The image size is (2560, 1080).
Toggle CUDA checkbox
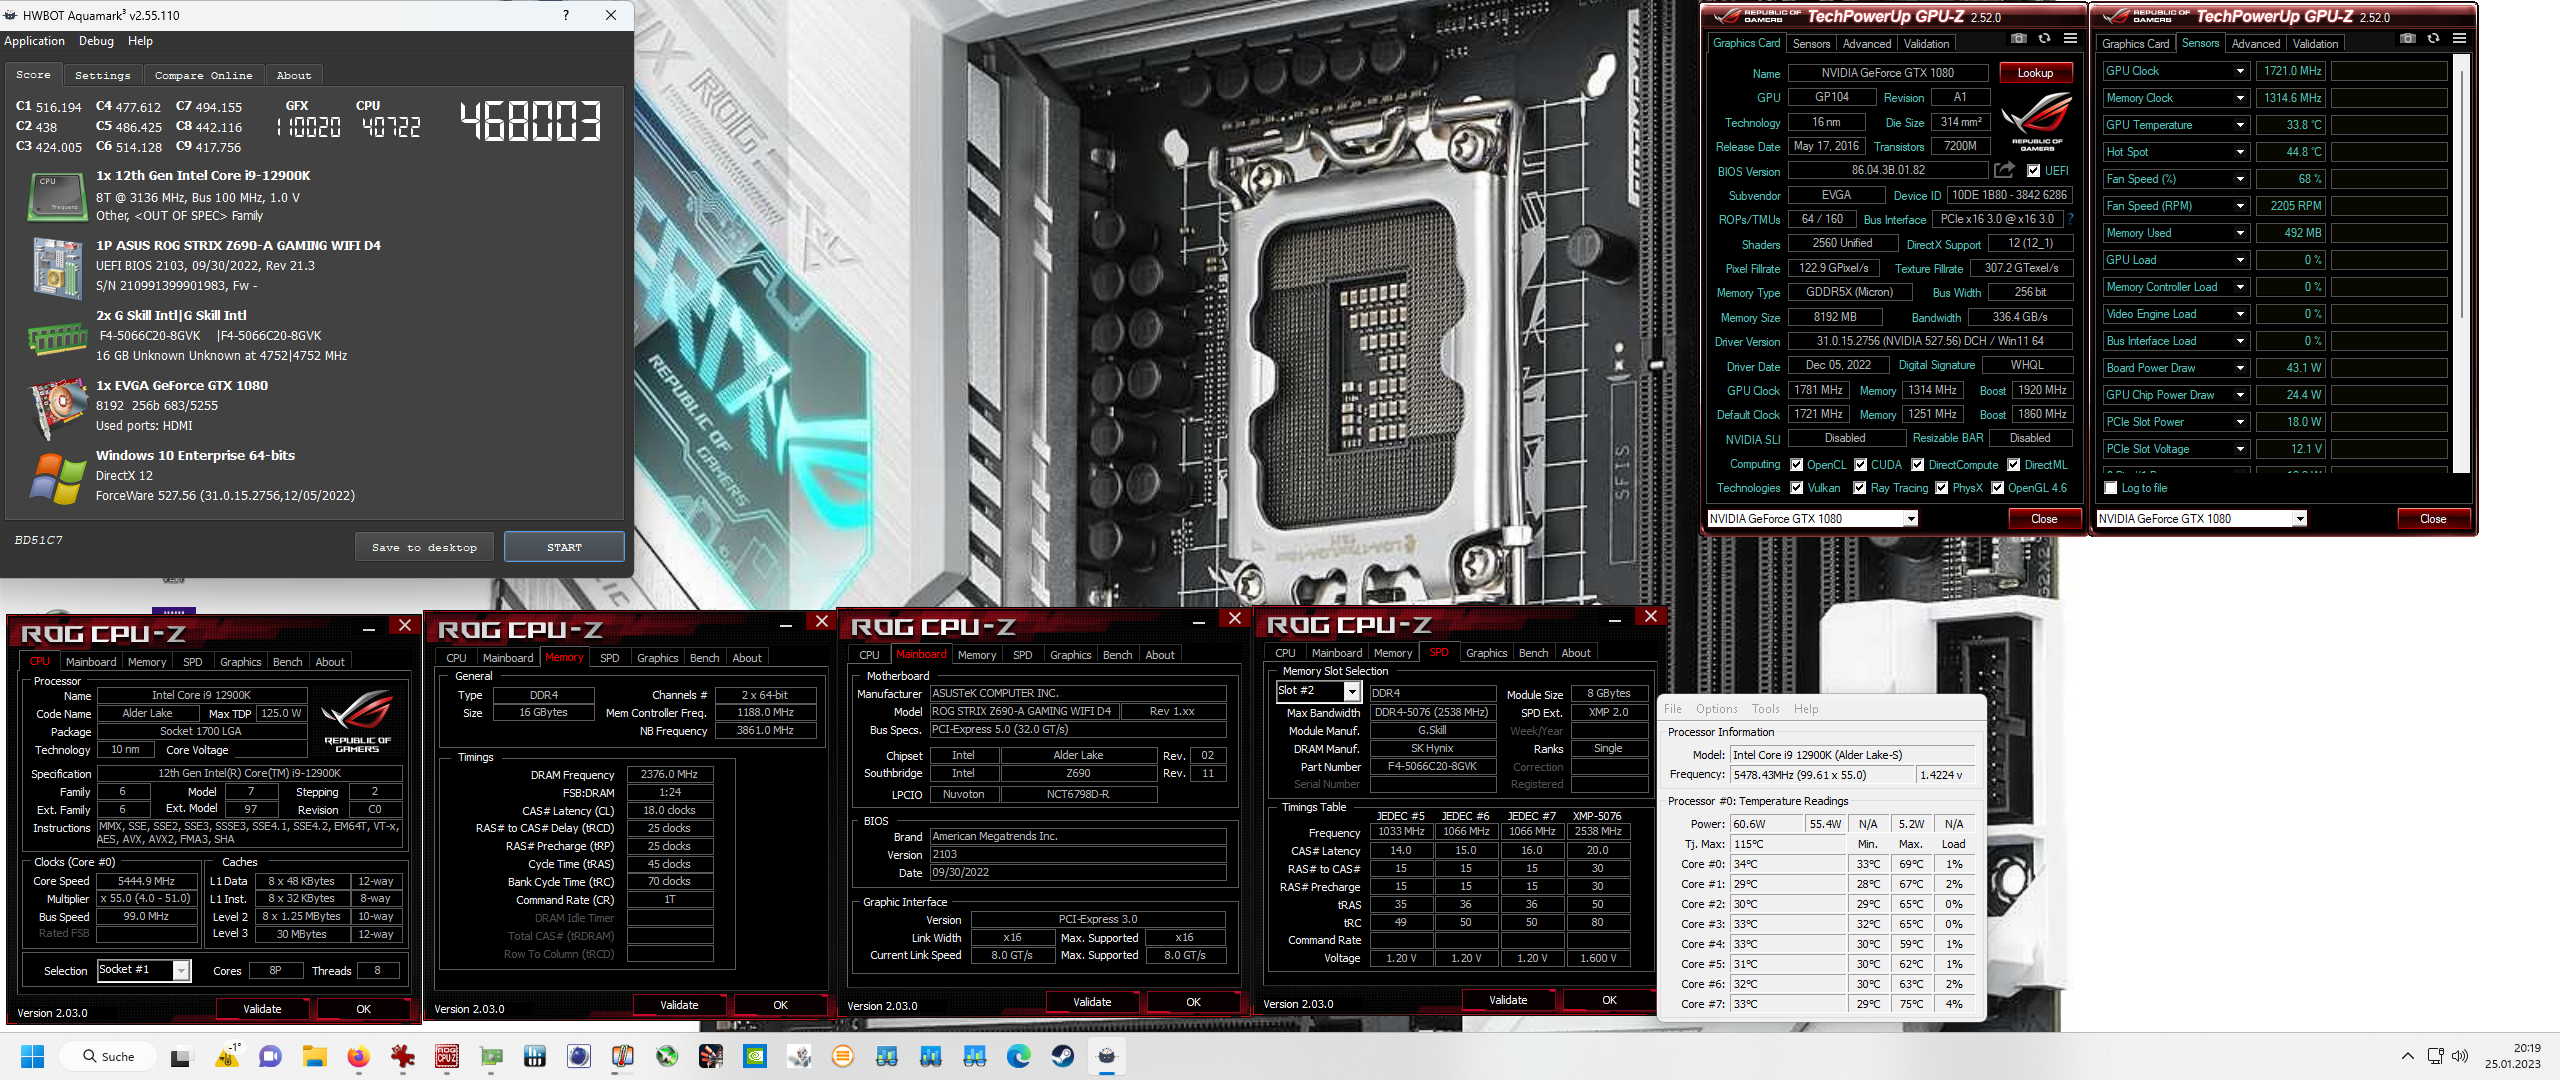1861,465
